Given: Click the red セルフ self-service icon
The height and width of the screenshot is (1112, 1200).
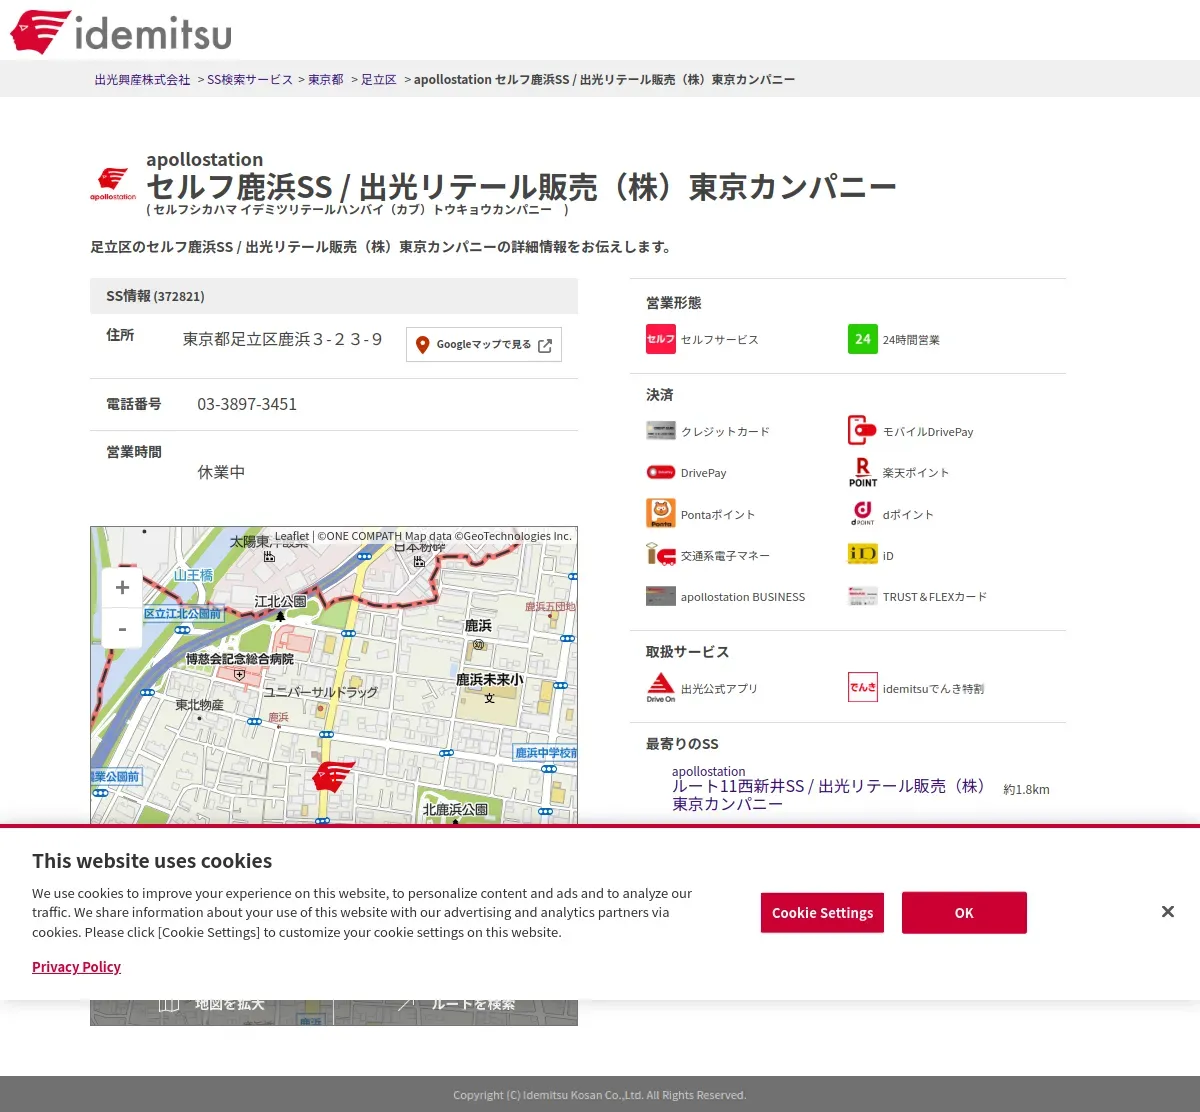Looking at the screenshot, I should coord(661,339).
